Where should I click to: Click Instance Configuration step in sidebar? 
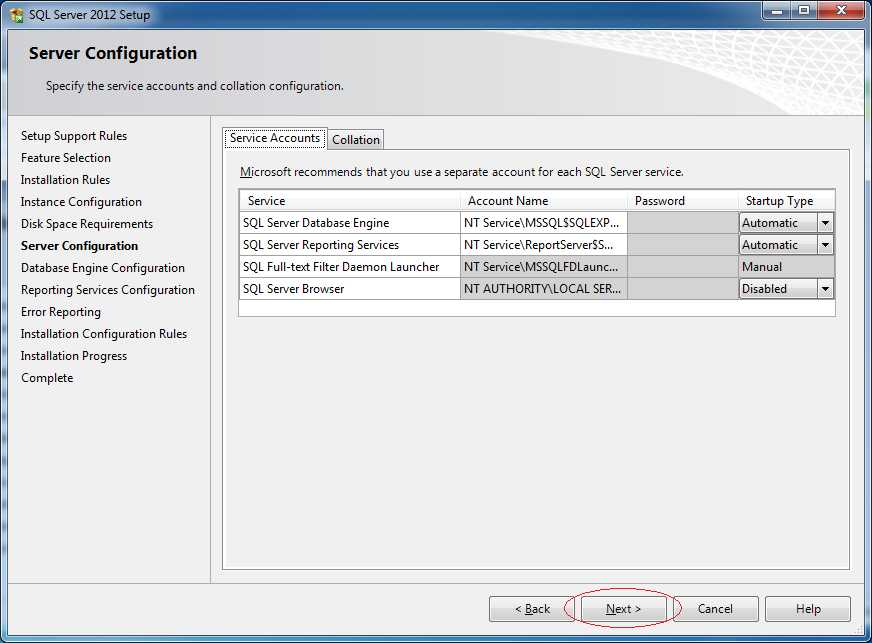81,202
